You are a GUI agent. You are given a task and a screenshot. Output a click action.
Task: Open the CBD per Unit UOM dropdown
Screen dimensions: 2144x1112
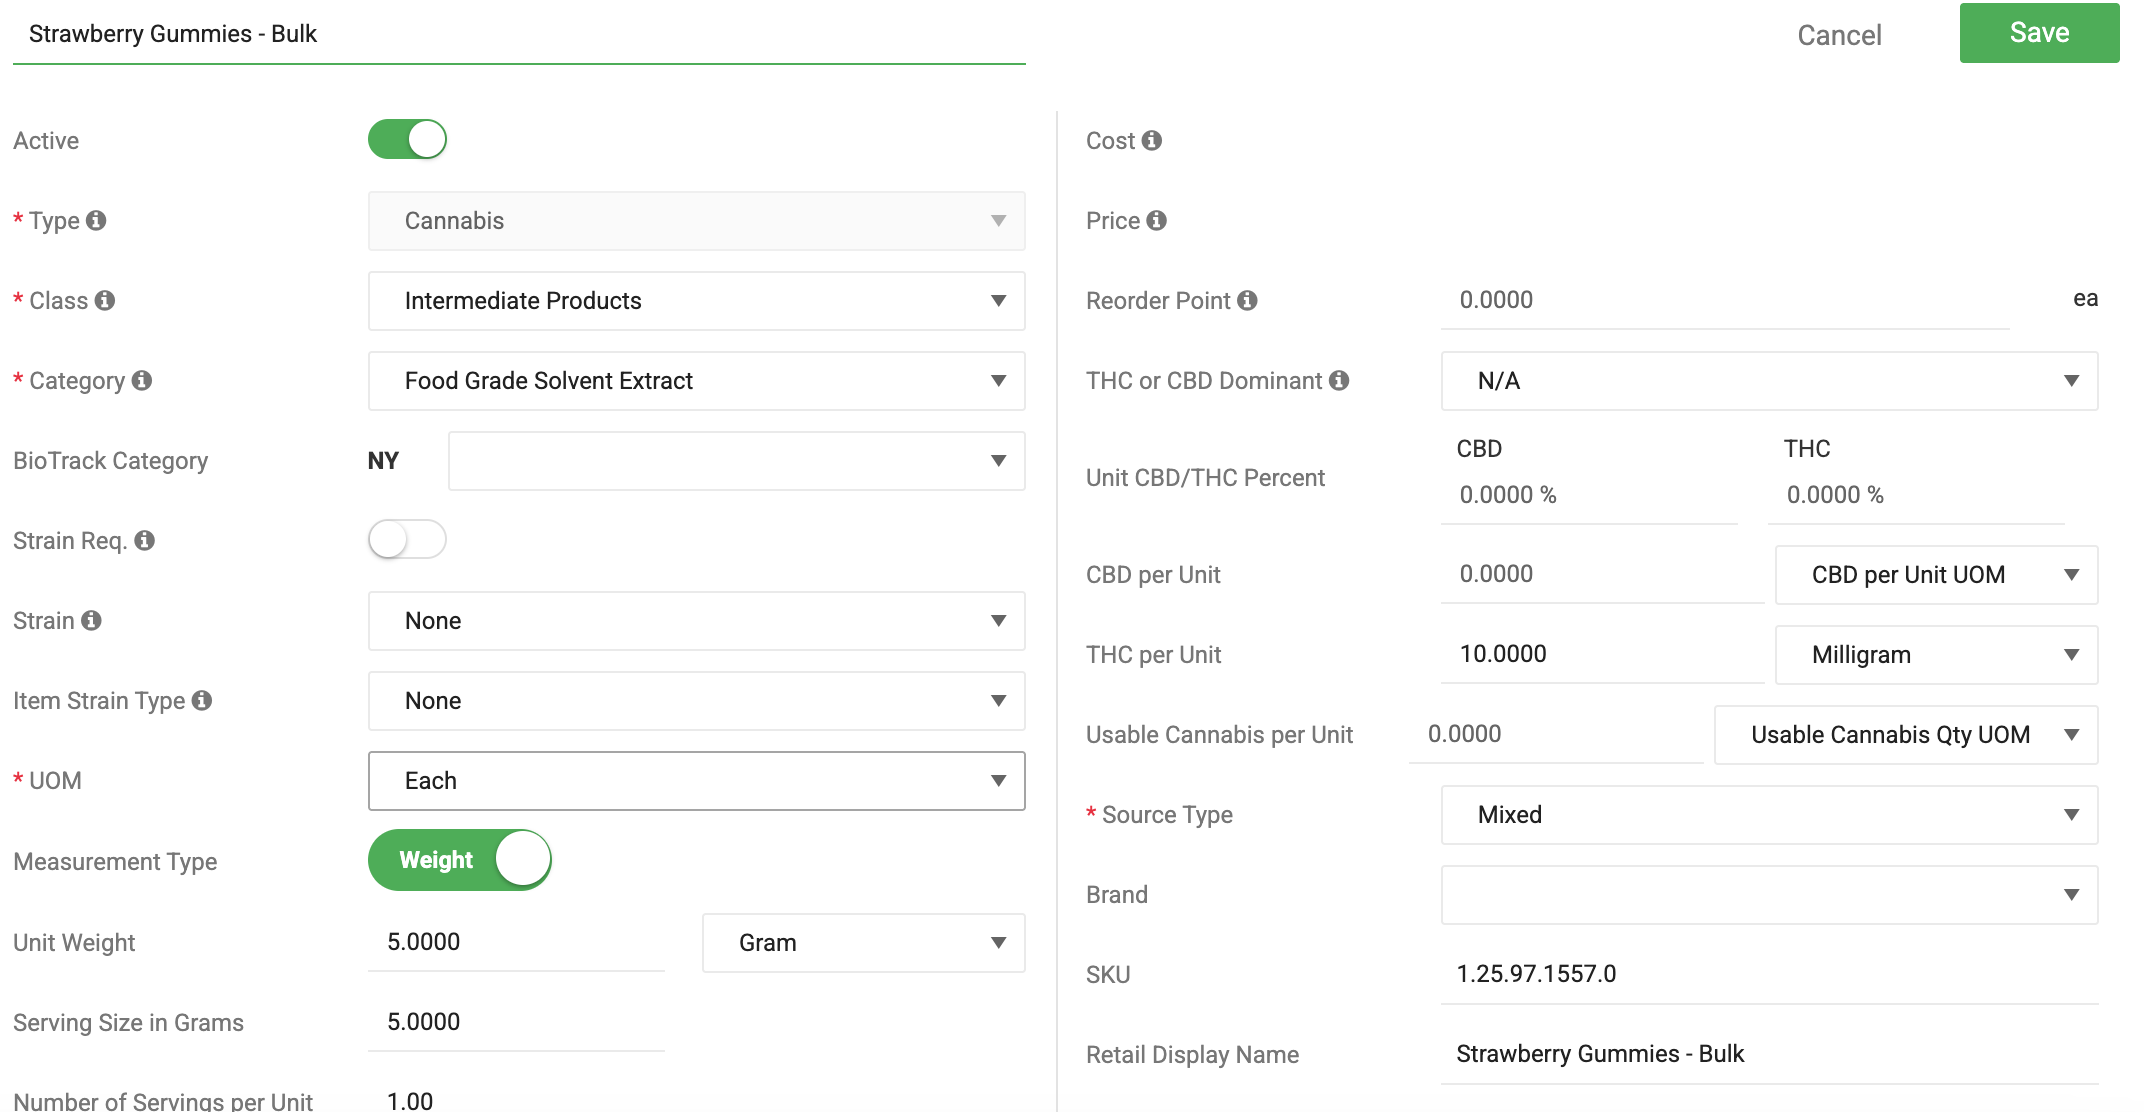(1937, 575)
